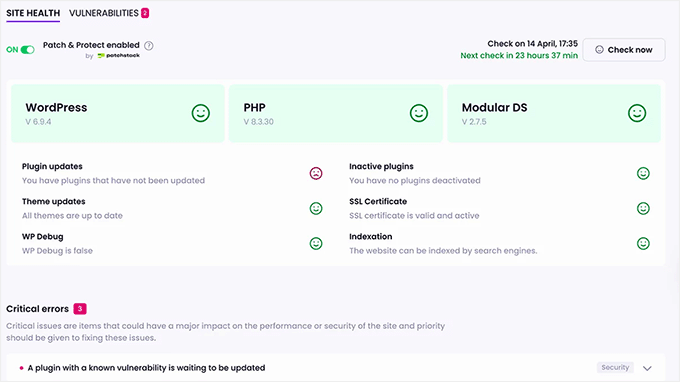
Task: Click the smiley beside Theme updates
Action: point(316,209)
